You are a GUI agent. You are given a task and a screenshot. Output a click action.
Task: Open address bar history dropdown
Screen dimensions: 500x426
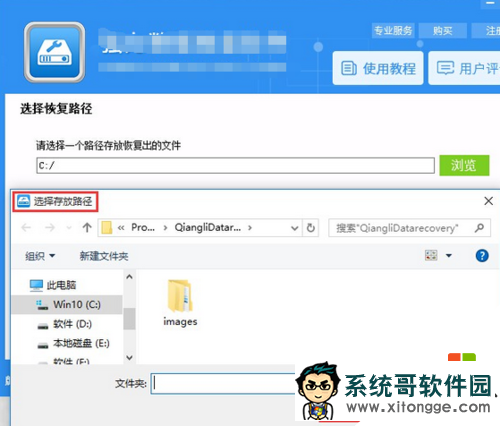(294, 228)
